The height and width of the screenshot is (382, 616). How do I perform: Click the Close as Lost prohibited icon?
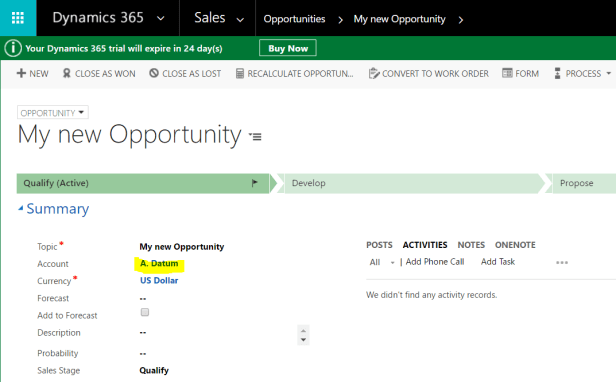(154, 73)
